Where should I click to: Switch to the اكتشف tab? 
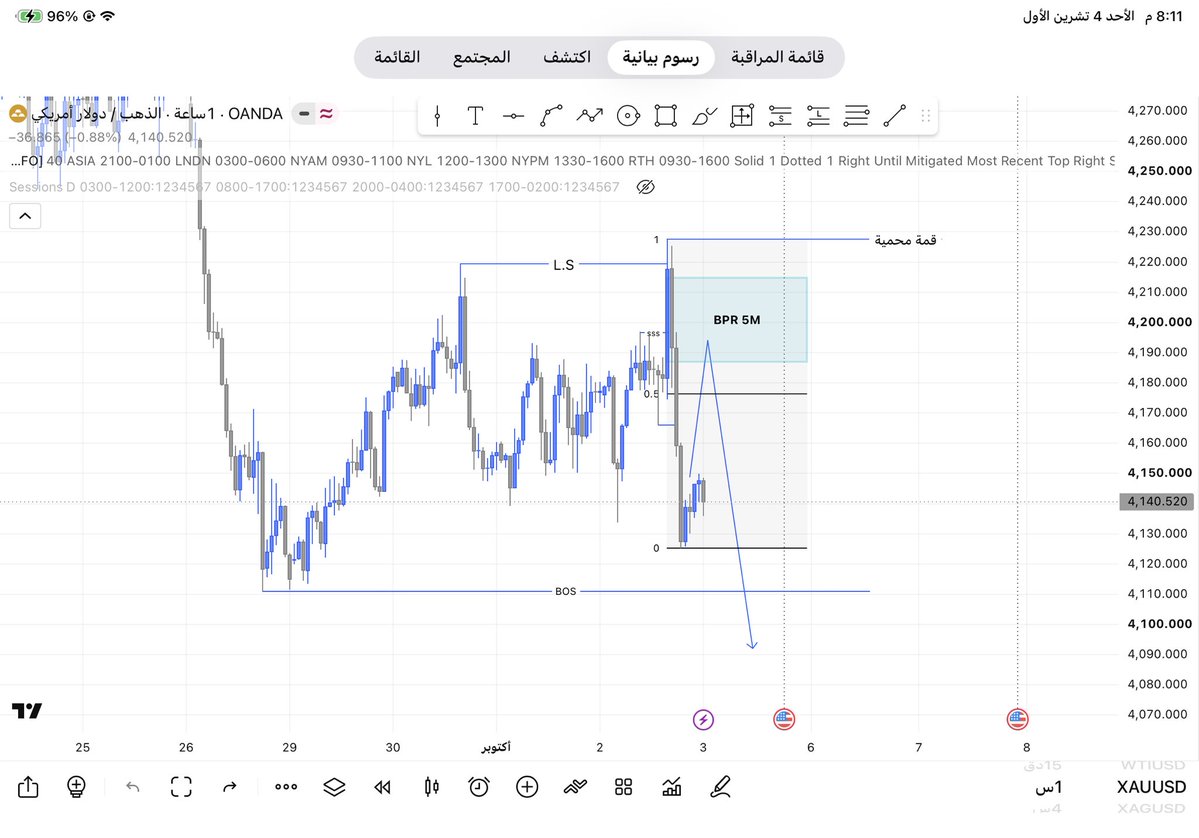coord(567,57)
